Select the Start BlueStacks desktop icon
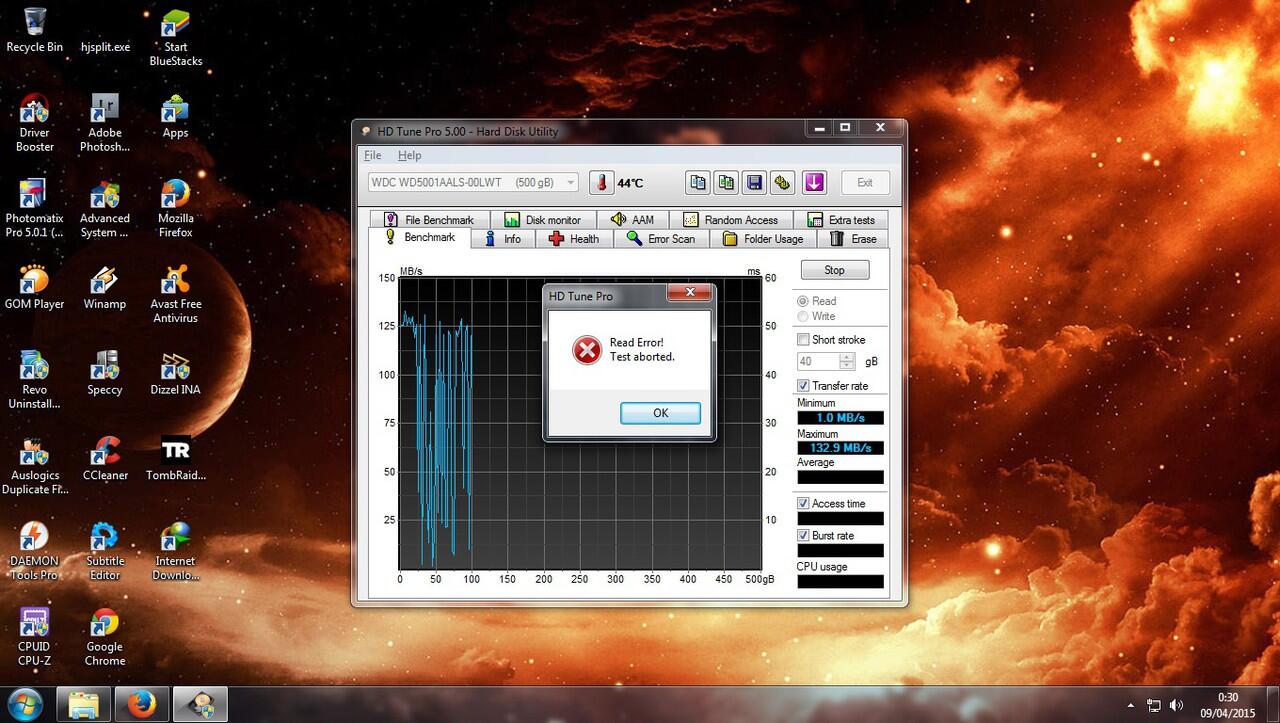This screenshot has width=1280, height=723. coord(176,37)
